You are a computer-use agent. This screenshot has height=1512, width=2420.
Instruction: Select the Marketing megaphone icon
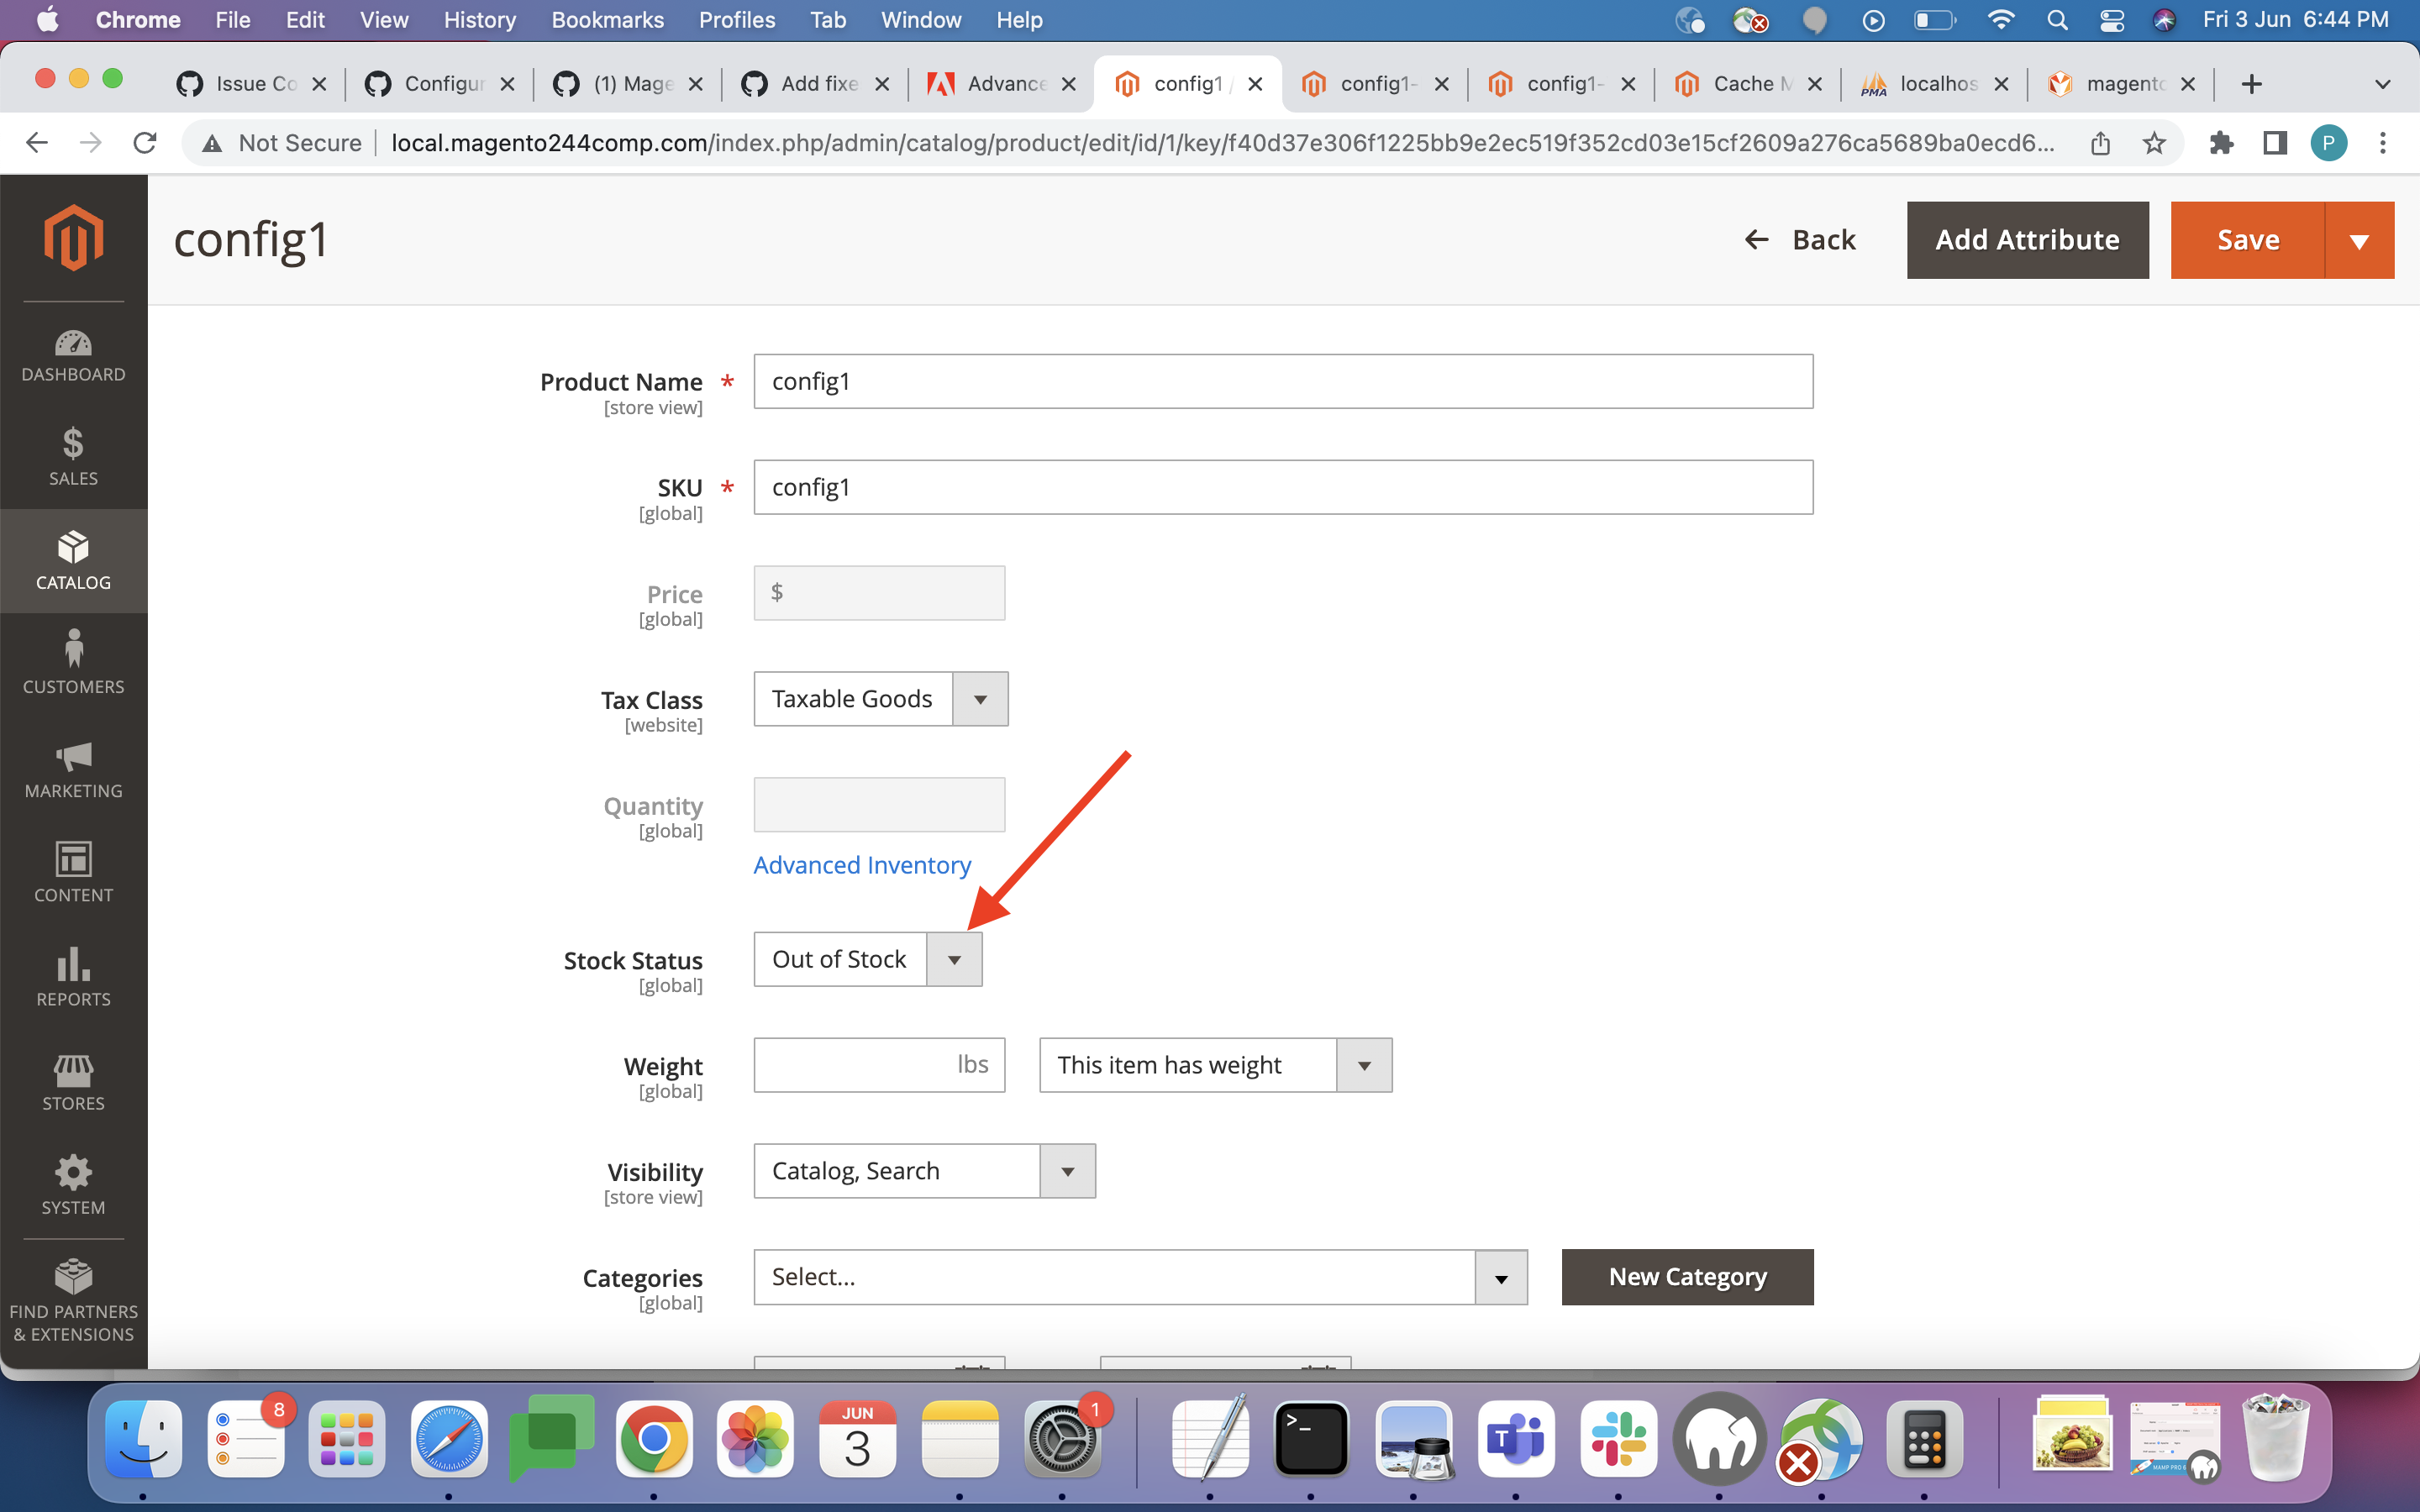click(x=73, y=768)
